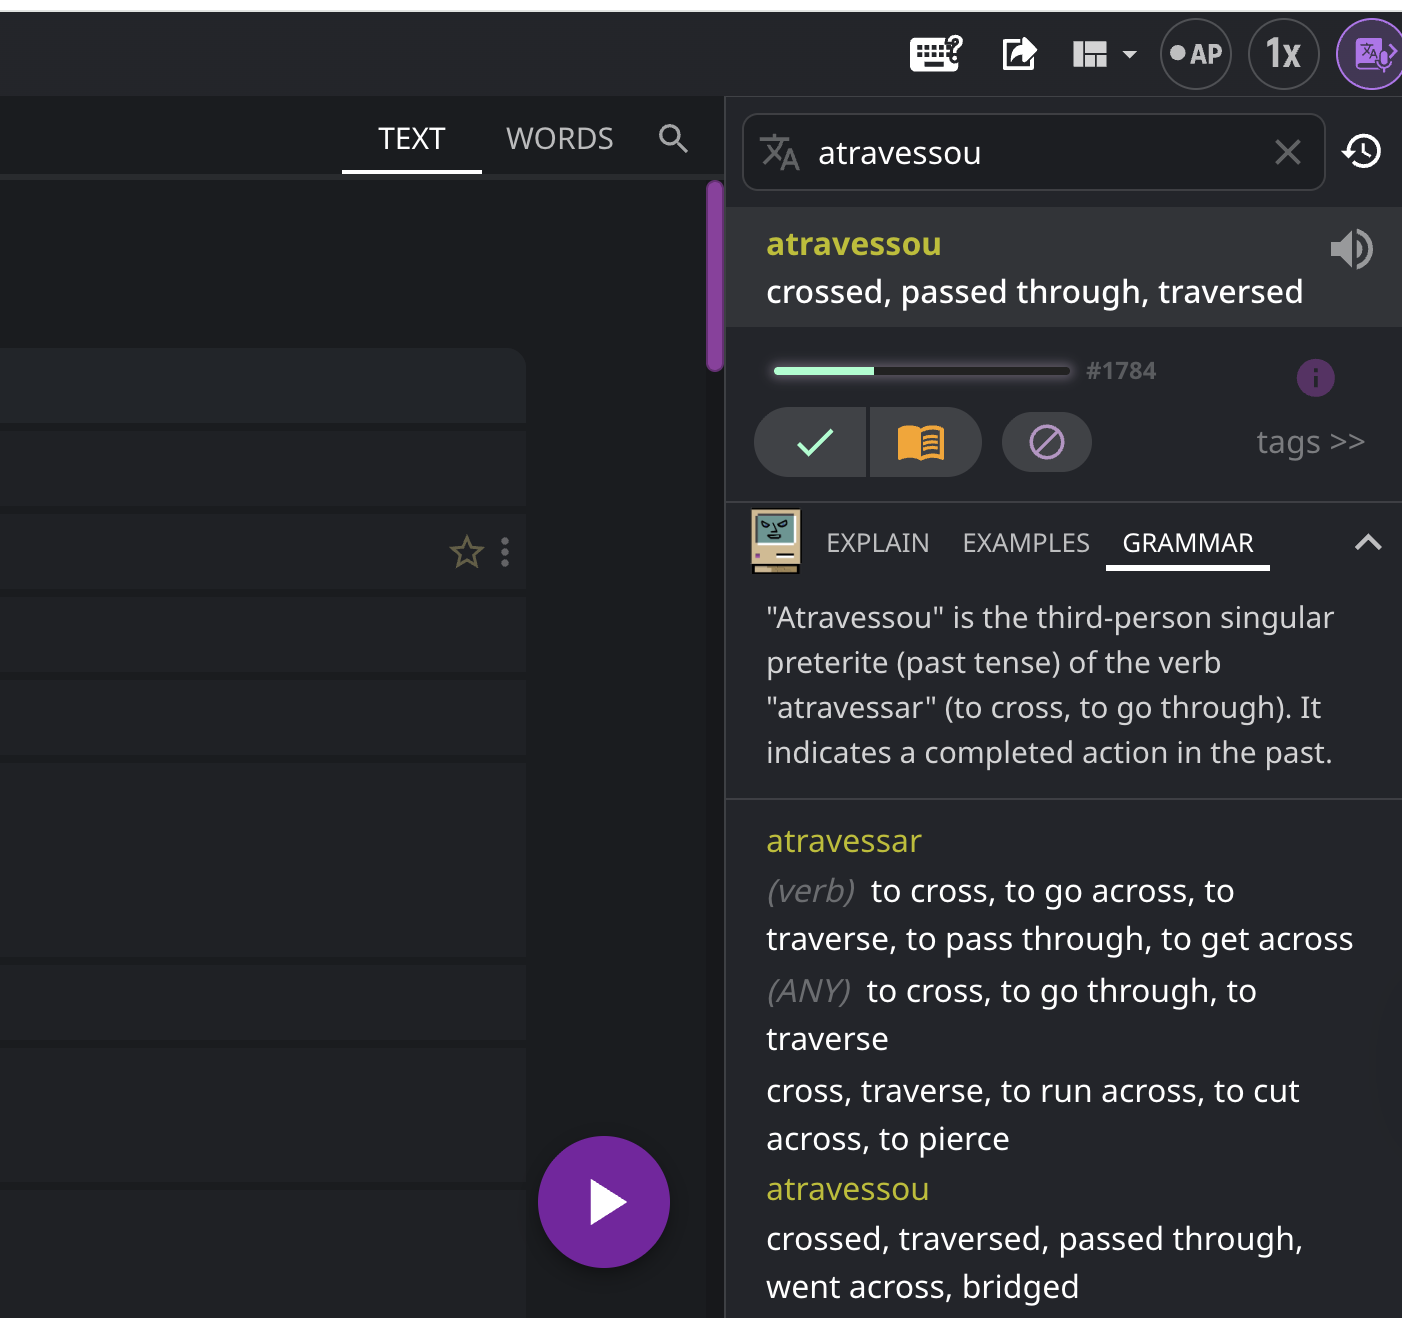Mark word as known with checkmark

click(x=814, y=442)
